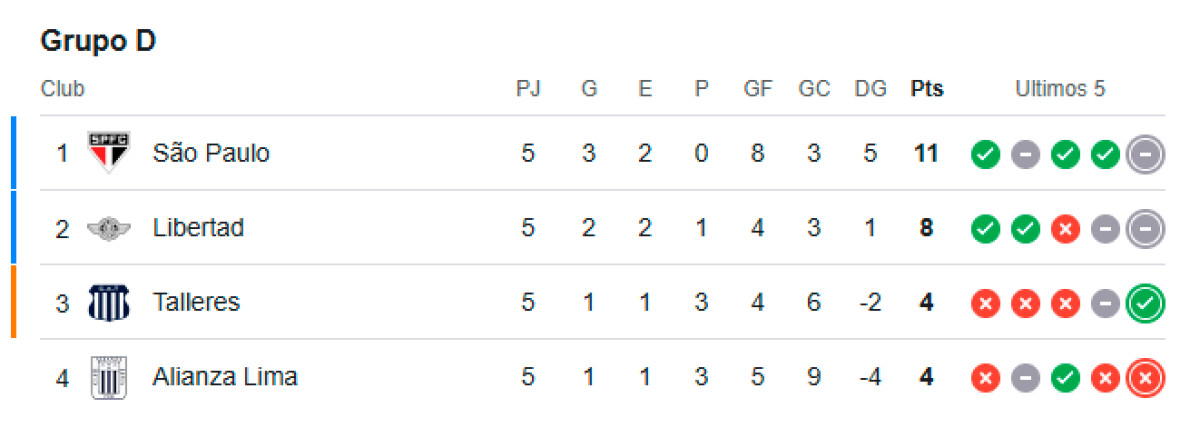
Task: Click the Libertad club crest
Action: pos(108,229)
